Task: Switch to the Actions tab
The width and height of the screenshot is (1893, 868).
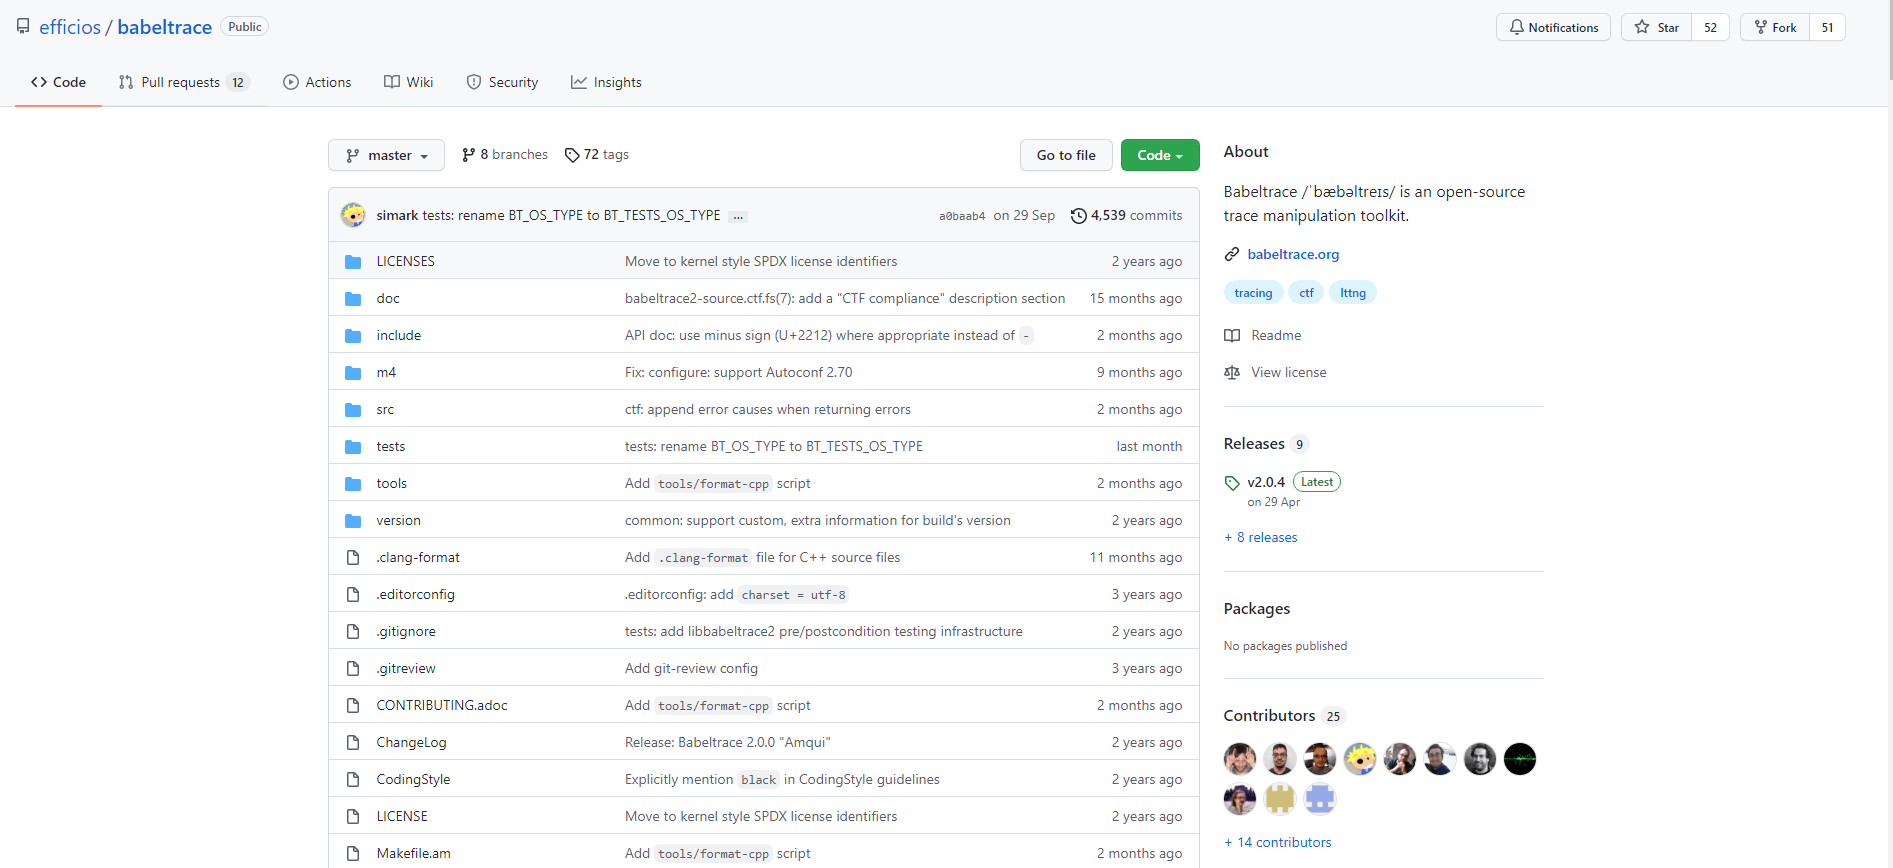Action: (317, 82)
